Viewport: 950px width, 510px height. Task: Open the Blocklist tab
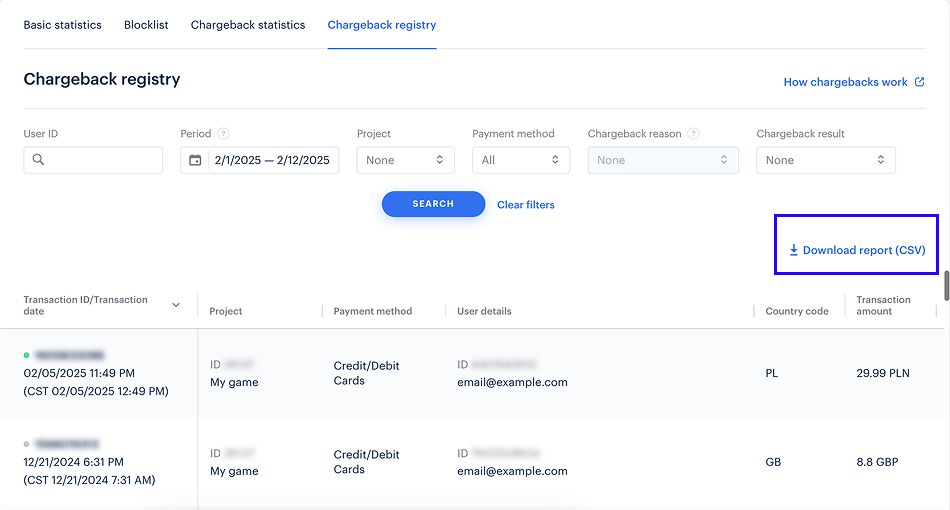pyautogui.click(x=146, y=25)
